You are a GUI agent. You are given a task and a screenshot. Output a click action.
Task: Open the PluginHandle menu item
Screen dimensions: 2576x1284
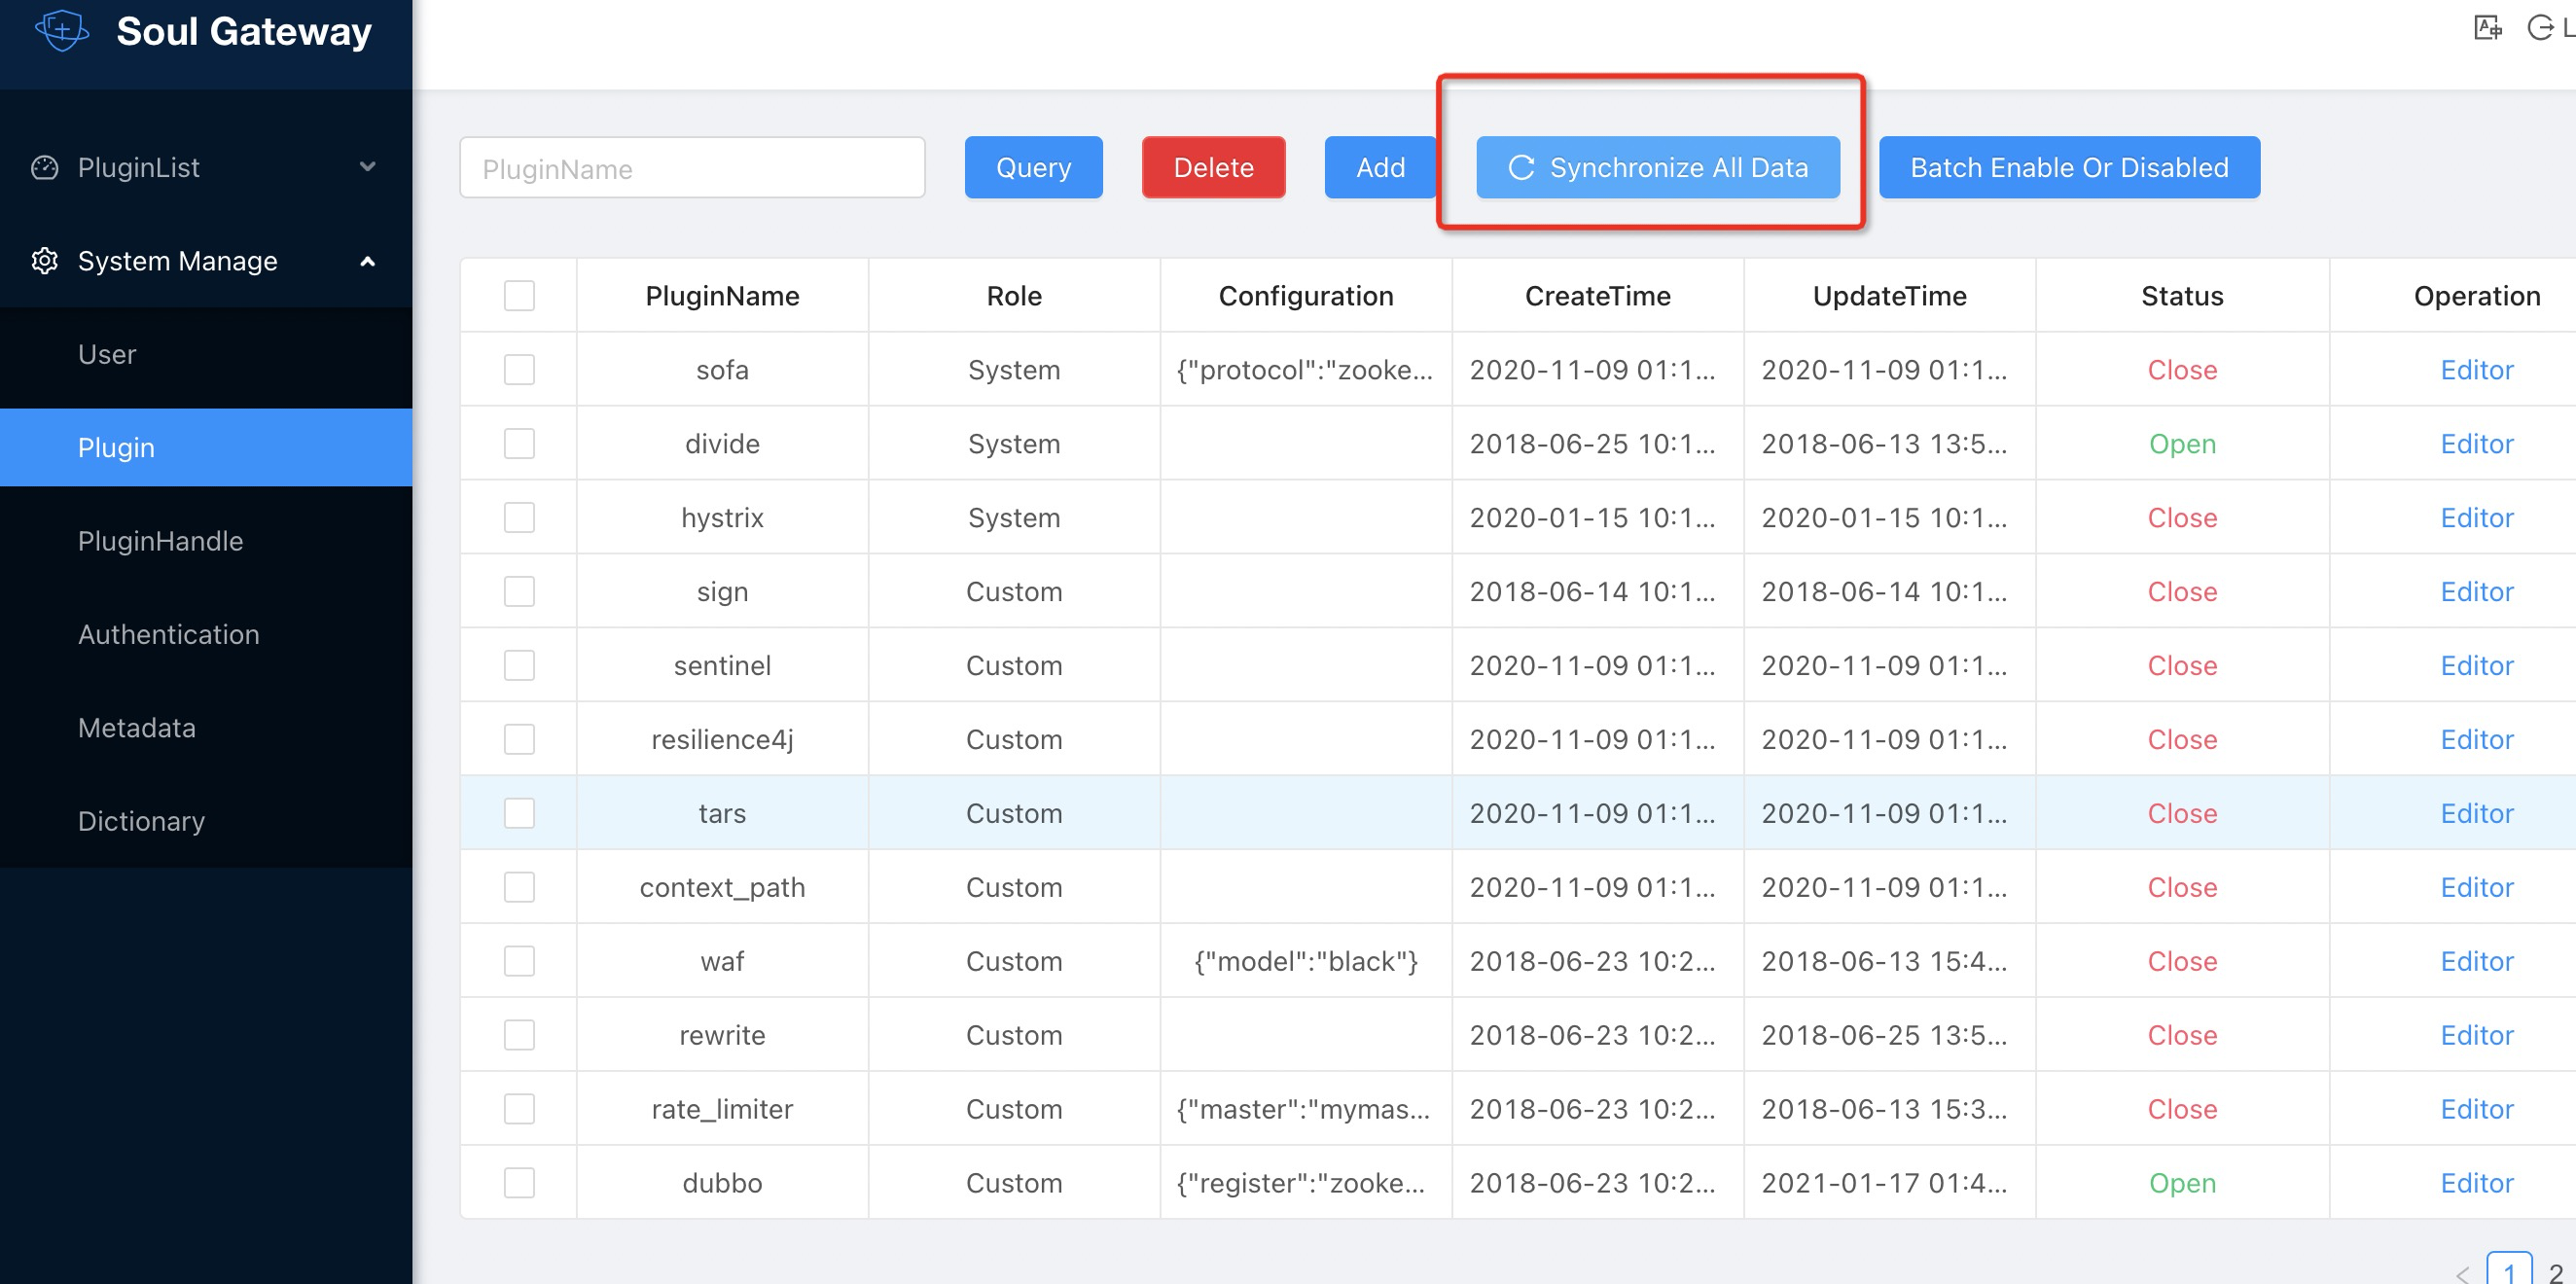point(160,541)
